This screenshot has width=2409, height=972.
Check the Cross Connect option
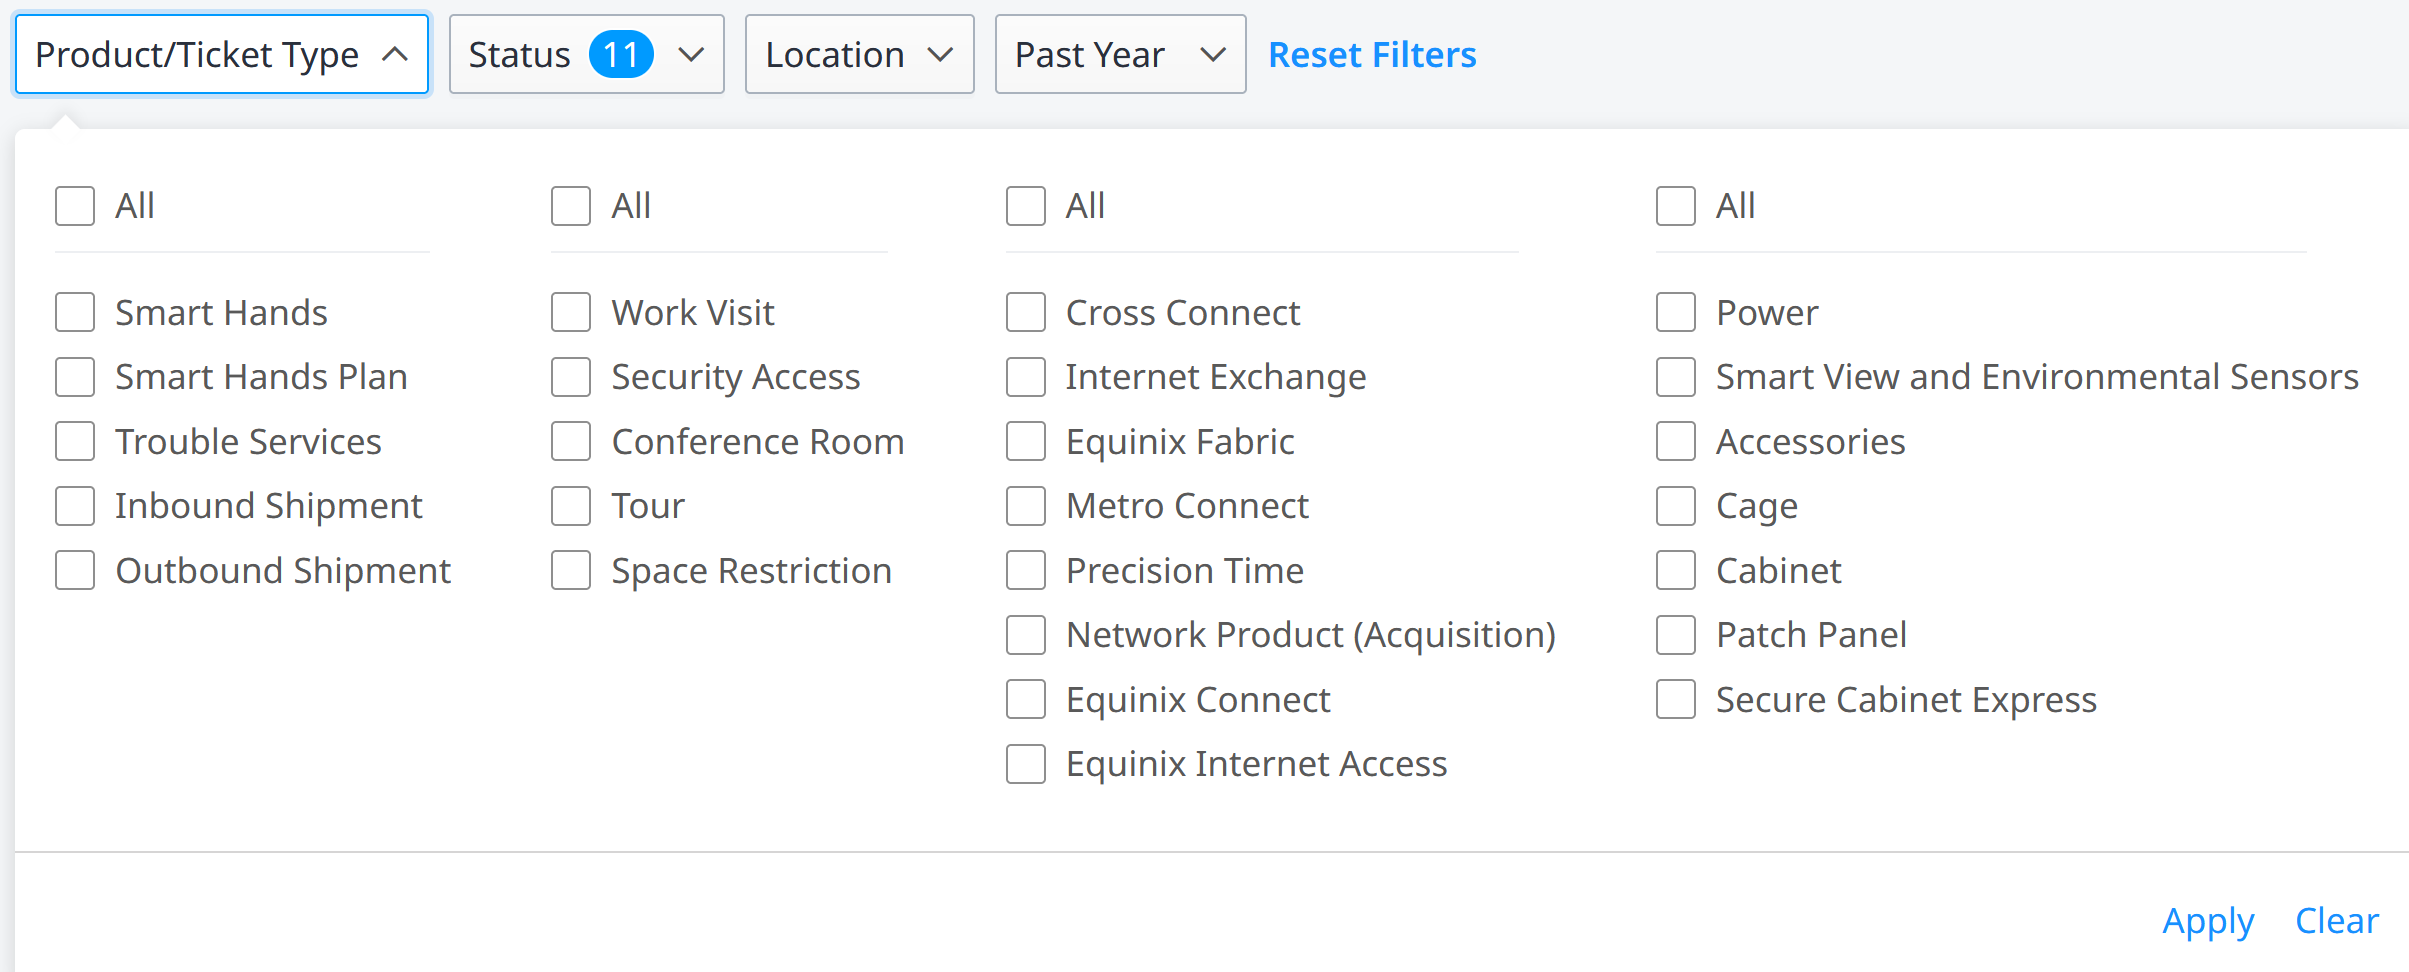(x=1026, y=312)
